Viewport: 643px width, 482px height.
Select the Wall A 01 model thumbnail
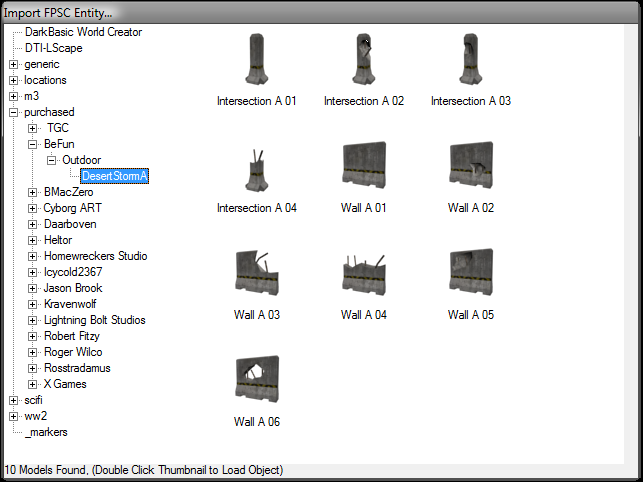click(364, 165)
